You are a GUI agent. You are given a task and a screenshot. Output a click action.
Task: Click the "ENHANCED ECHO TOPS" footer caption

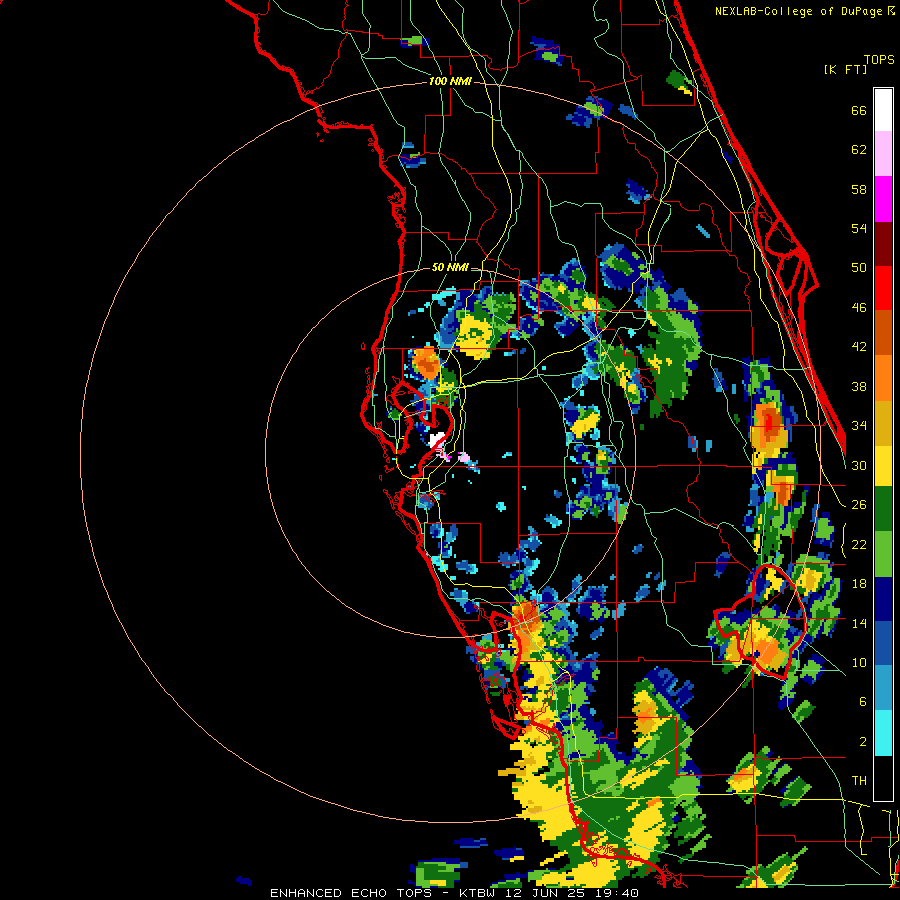[x=351, y=893]
